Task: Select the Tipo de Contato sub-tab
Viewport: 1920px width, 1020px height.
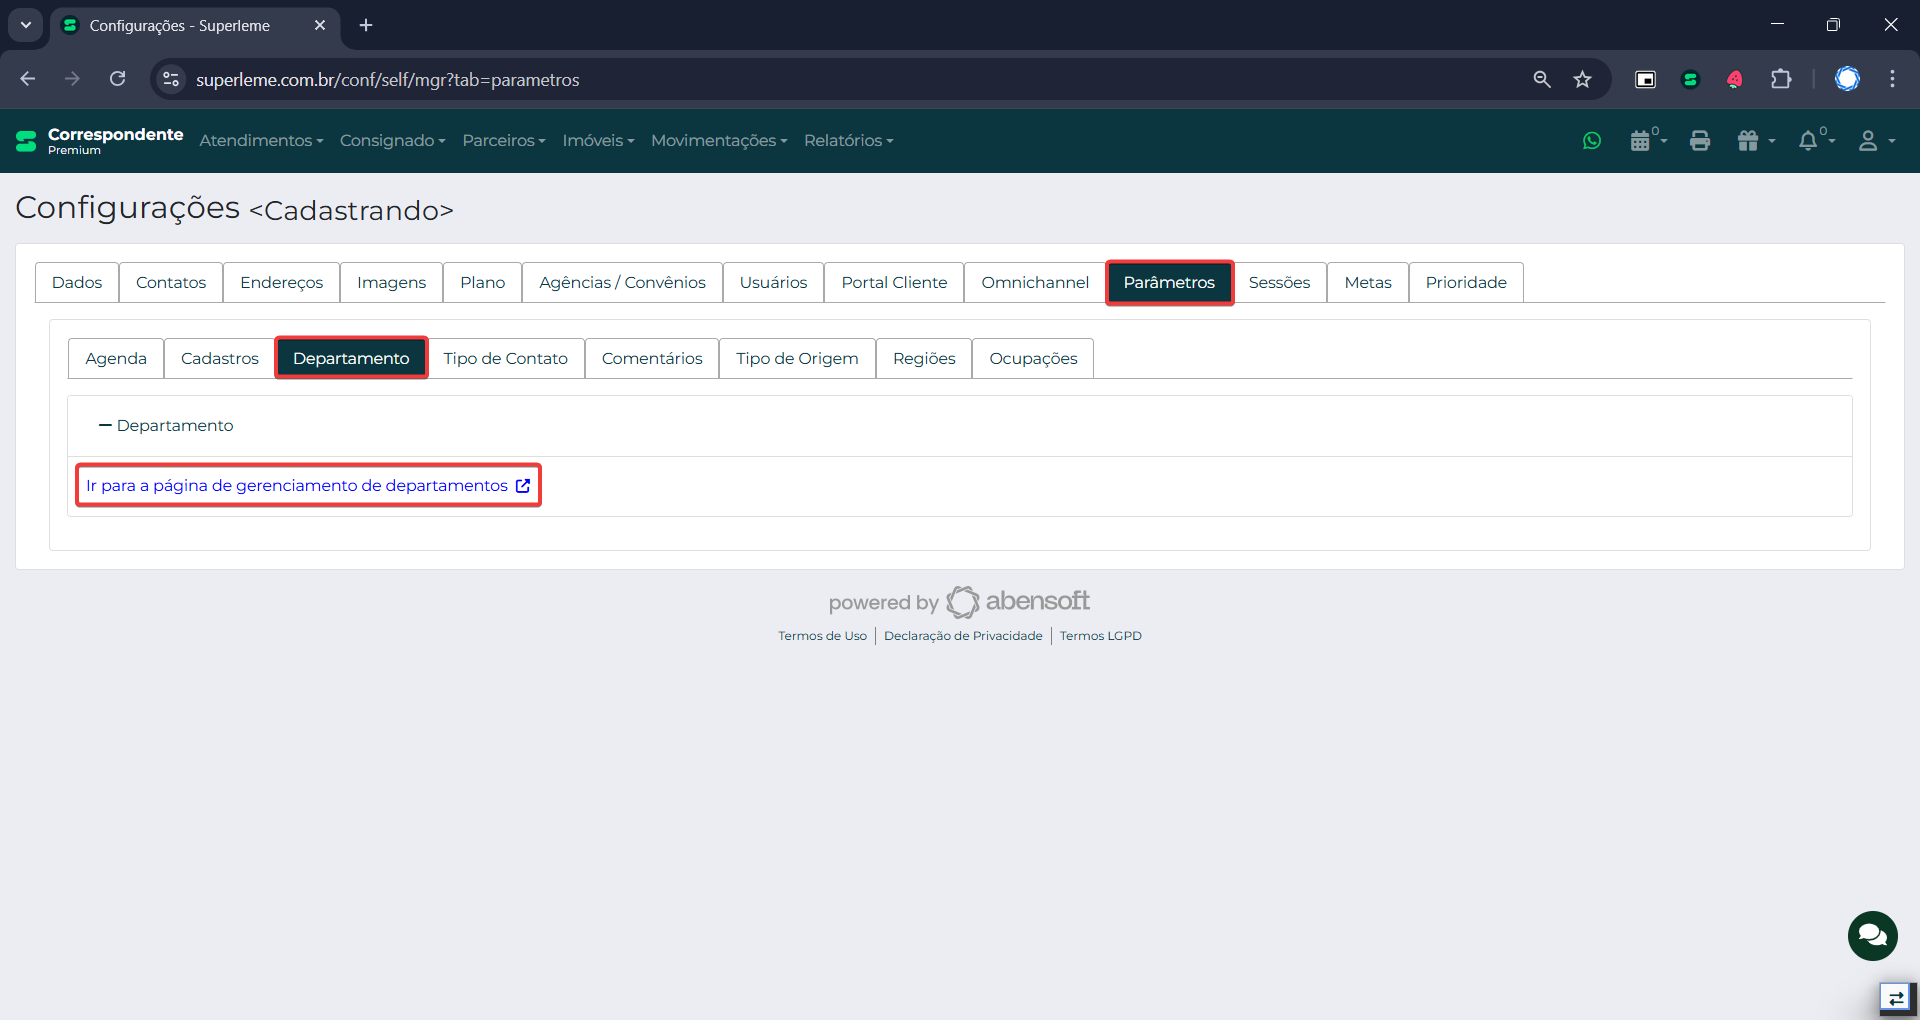Action: 505,359
